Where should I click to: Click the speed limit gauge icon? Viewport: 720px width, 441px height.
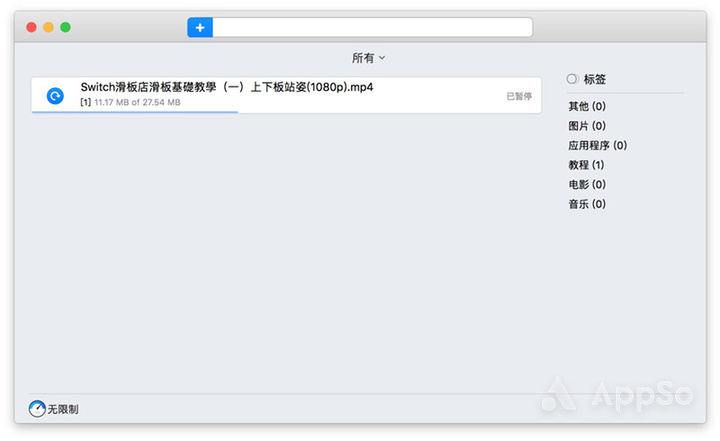pyautogui.click(x=37, y=408)
